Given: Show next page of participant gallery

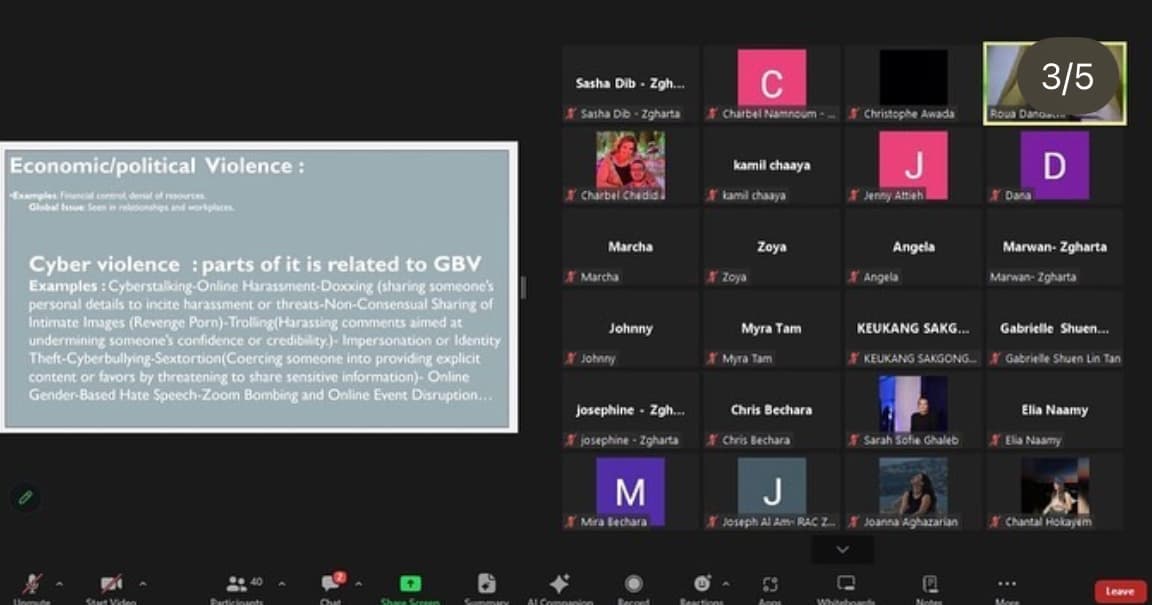Looking at the screenshot, I should coord(842,549).
